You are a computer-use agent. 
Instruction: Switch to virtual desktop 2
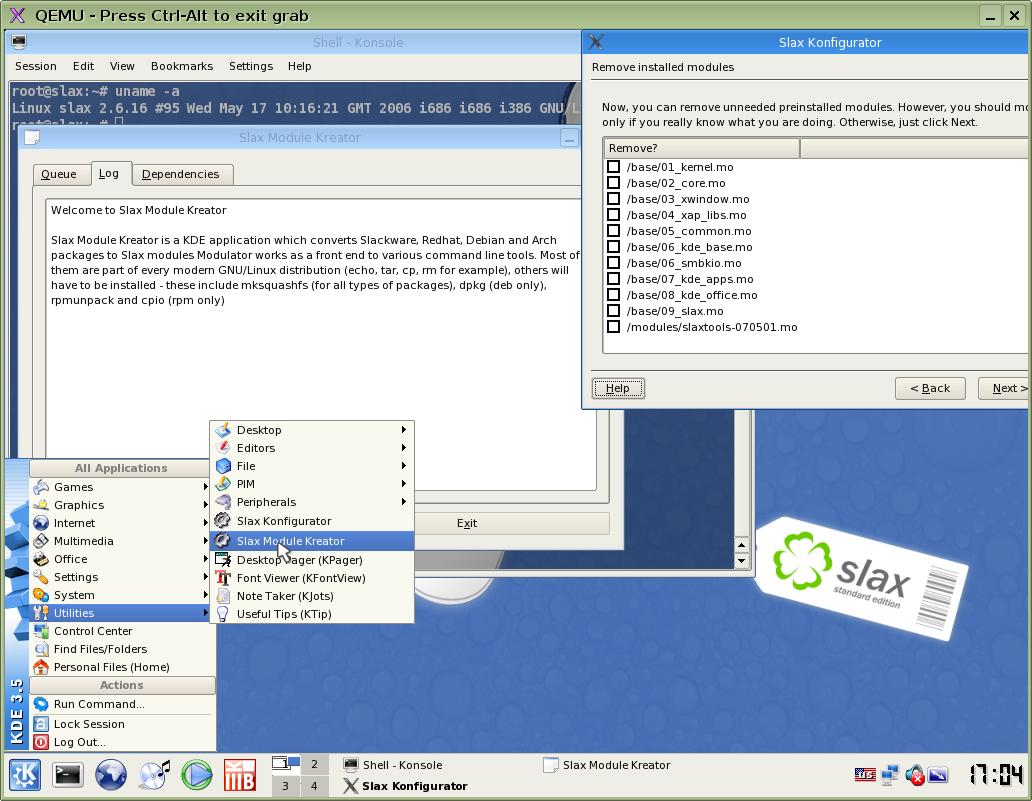click(x=315, y=764)
